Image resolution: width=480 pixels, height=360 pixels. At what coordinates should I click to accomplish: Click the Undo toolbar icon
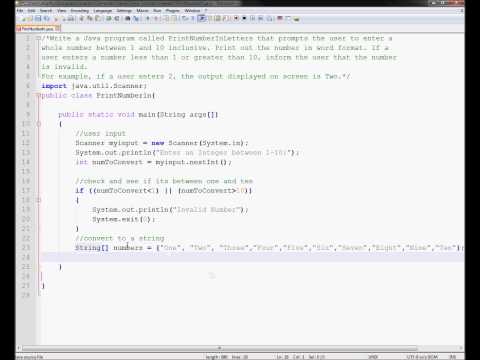[108, 19]
